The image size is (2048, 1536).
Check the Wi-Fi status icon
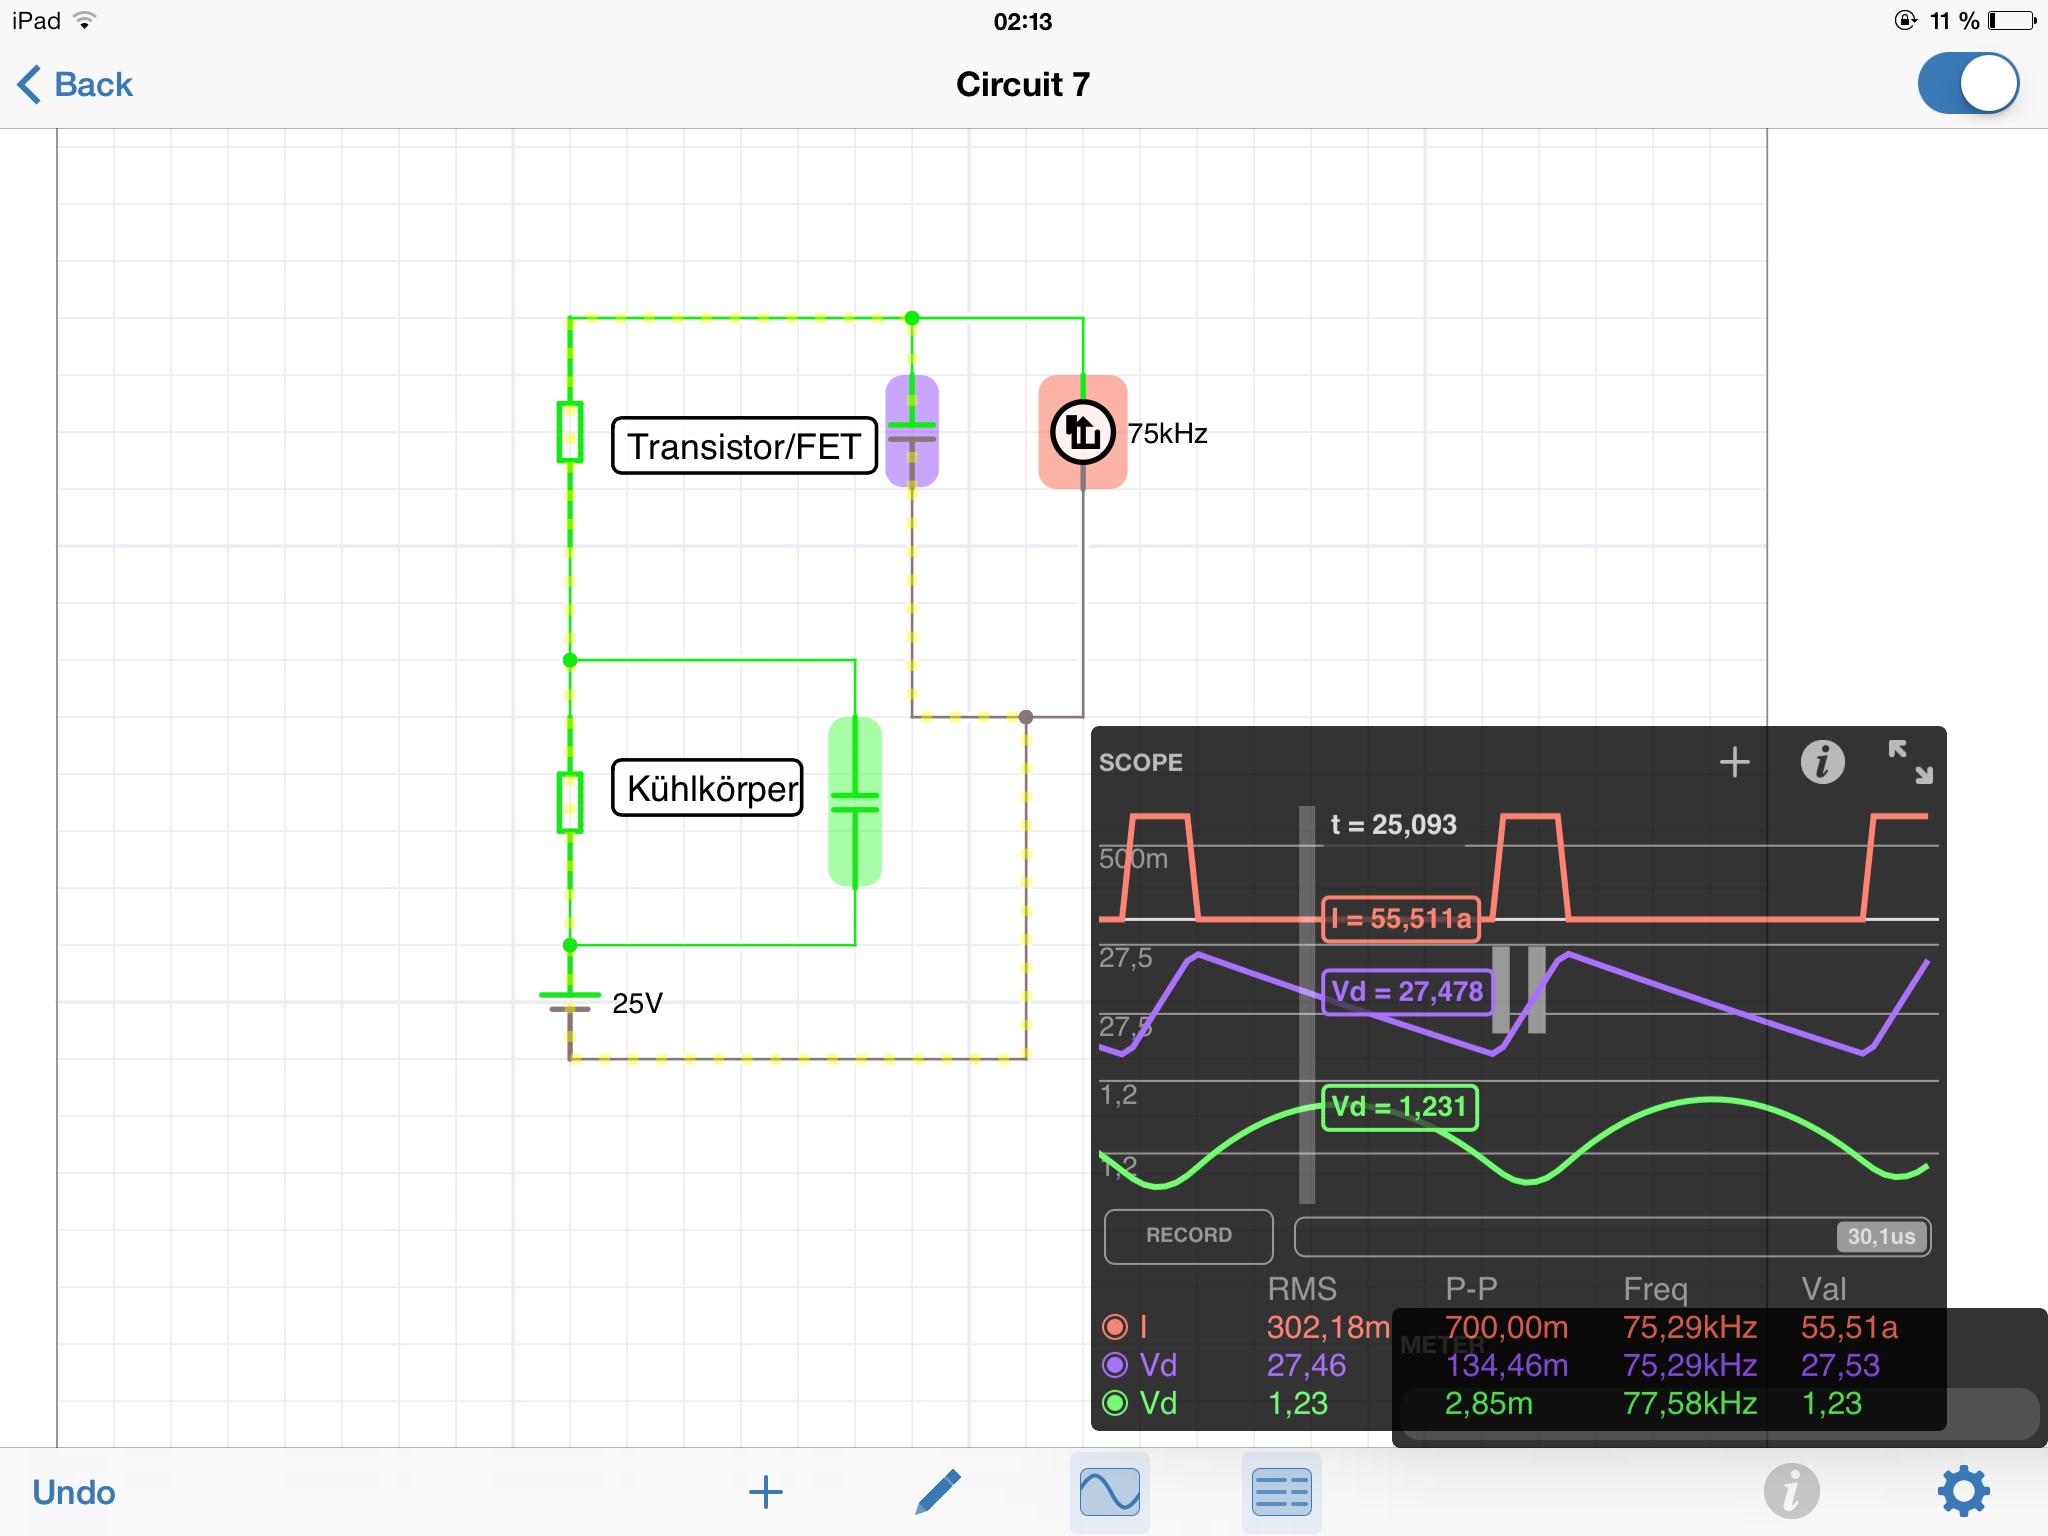click(x=85, y=20)
